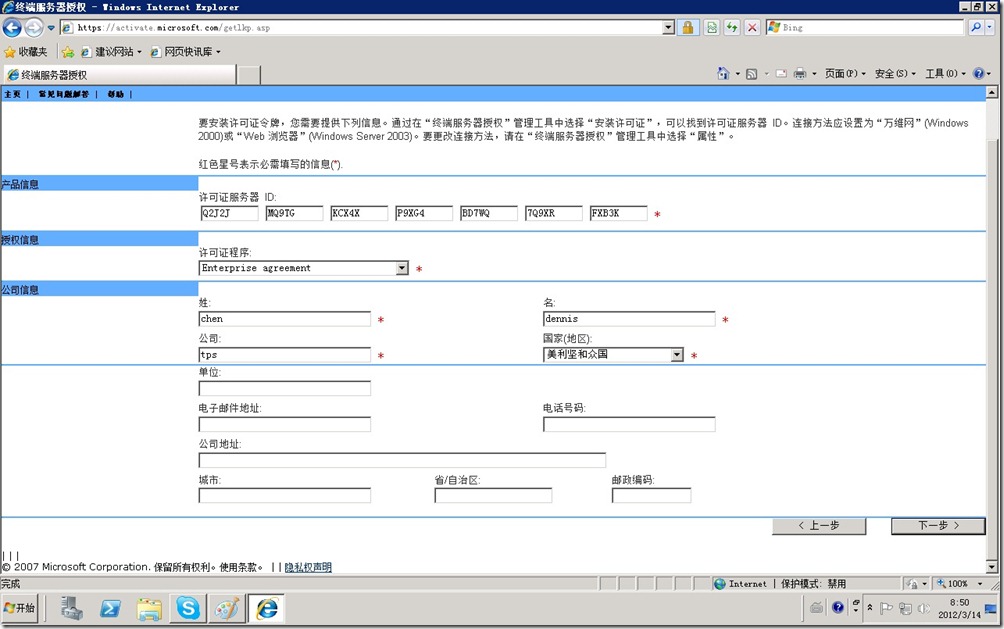Click license server ID field containing BD7WQ

(x=489, y=213)
